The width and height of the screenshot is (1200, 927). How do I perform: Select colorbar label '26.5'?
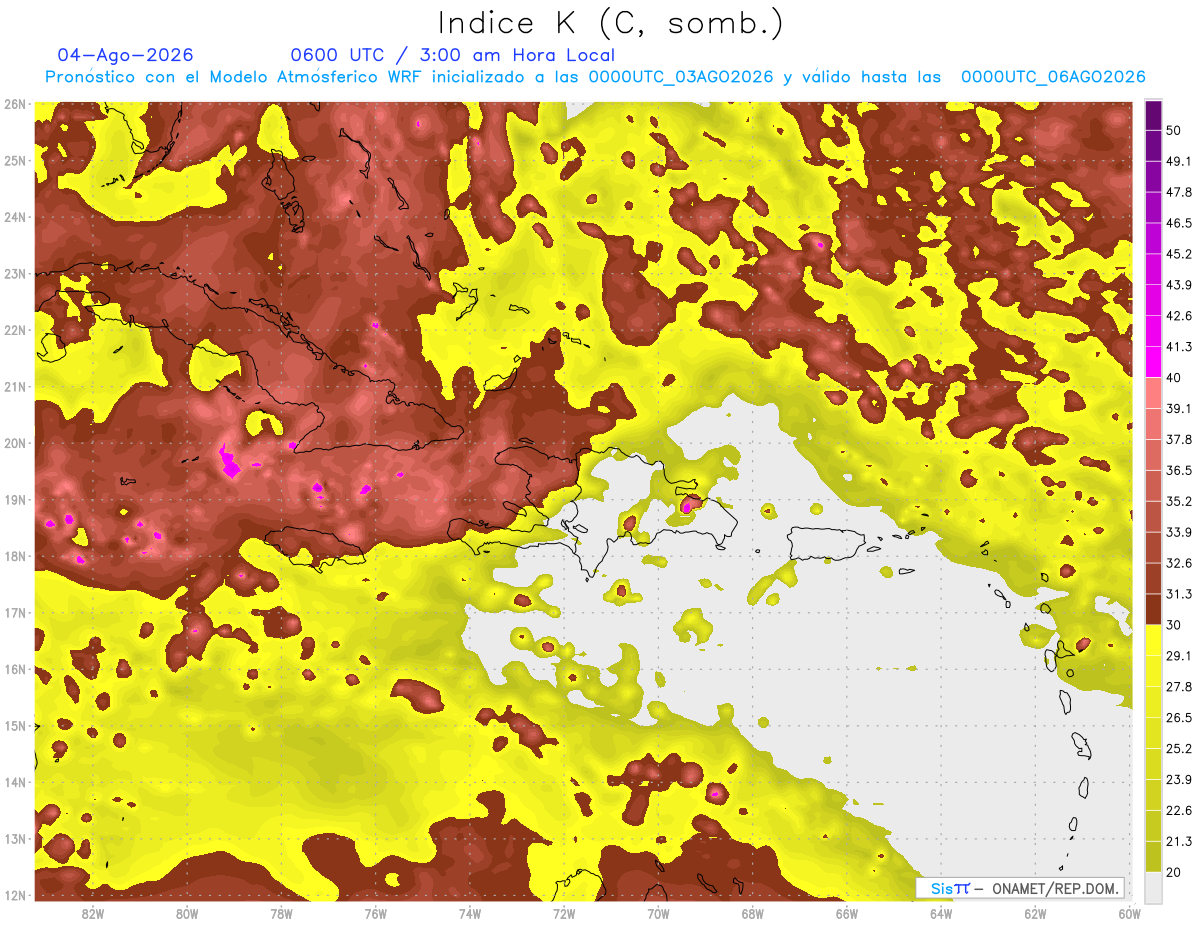[x=1178, y=717]
